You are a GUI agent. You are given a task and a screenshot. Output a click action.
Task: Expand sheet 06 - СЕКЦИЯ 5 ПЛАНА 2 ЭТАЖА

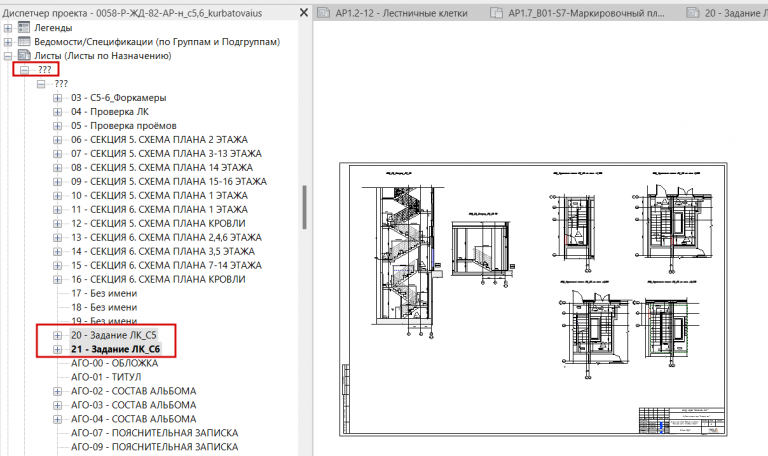(x=58, y=140)
